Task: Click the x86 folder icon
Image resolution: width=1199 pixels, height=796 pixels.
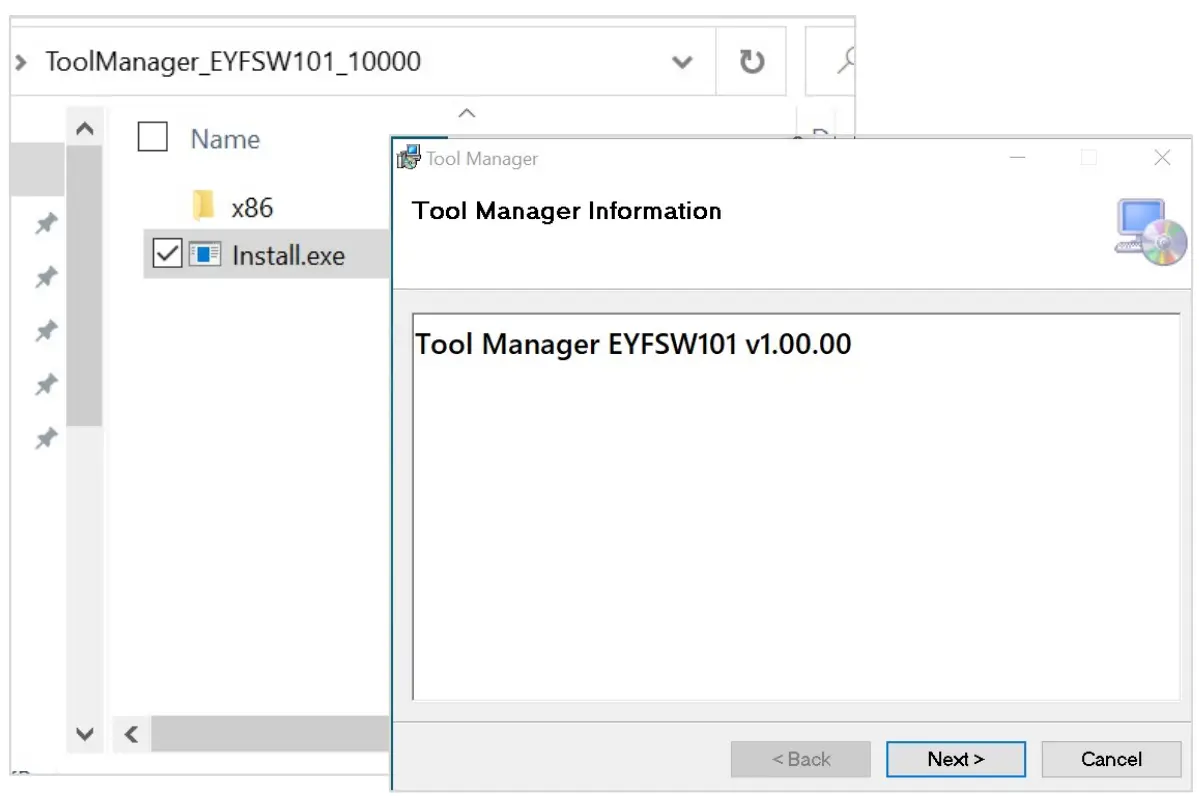Action: (x=203, y=207)
